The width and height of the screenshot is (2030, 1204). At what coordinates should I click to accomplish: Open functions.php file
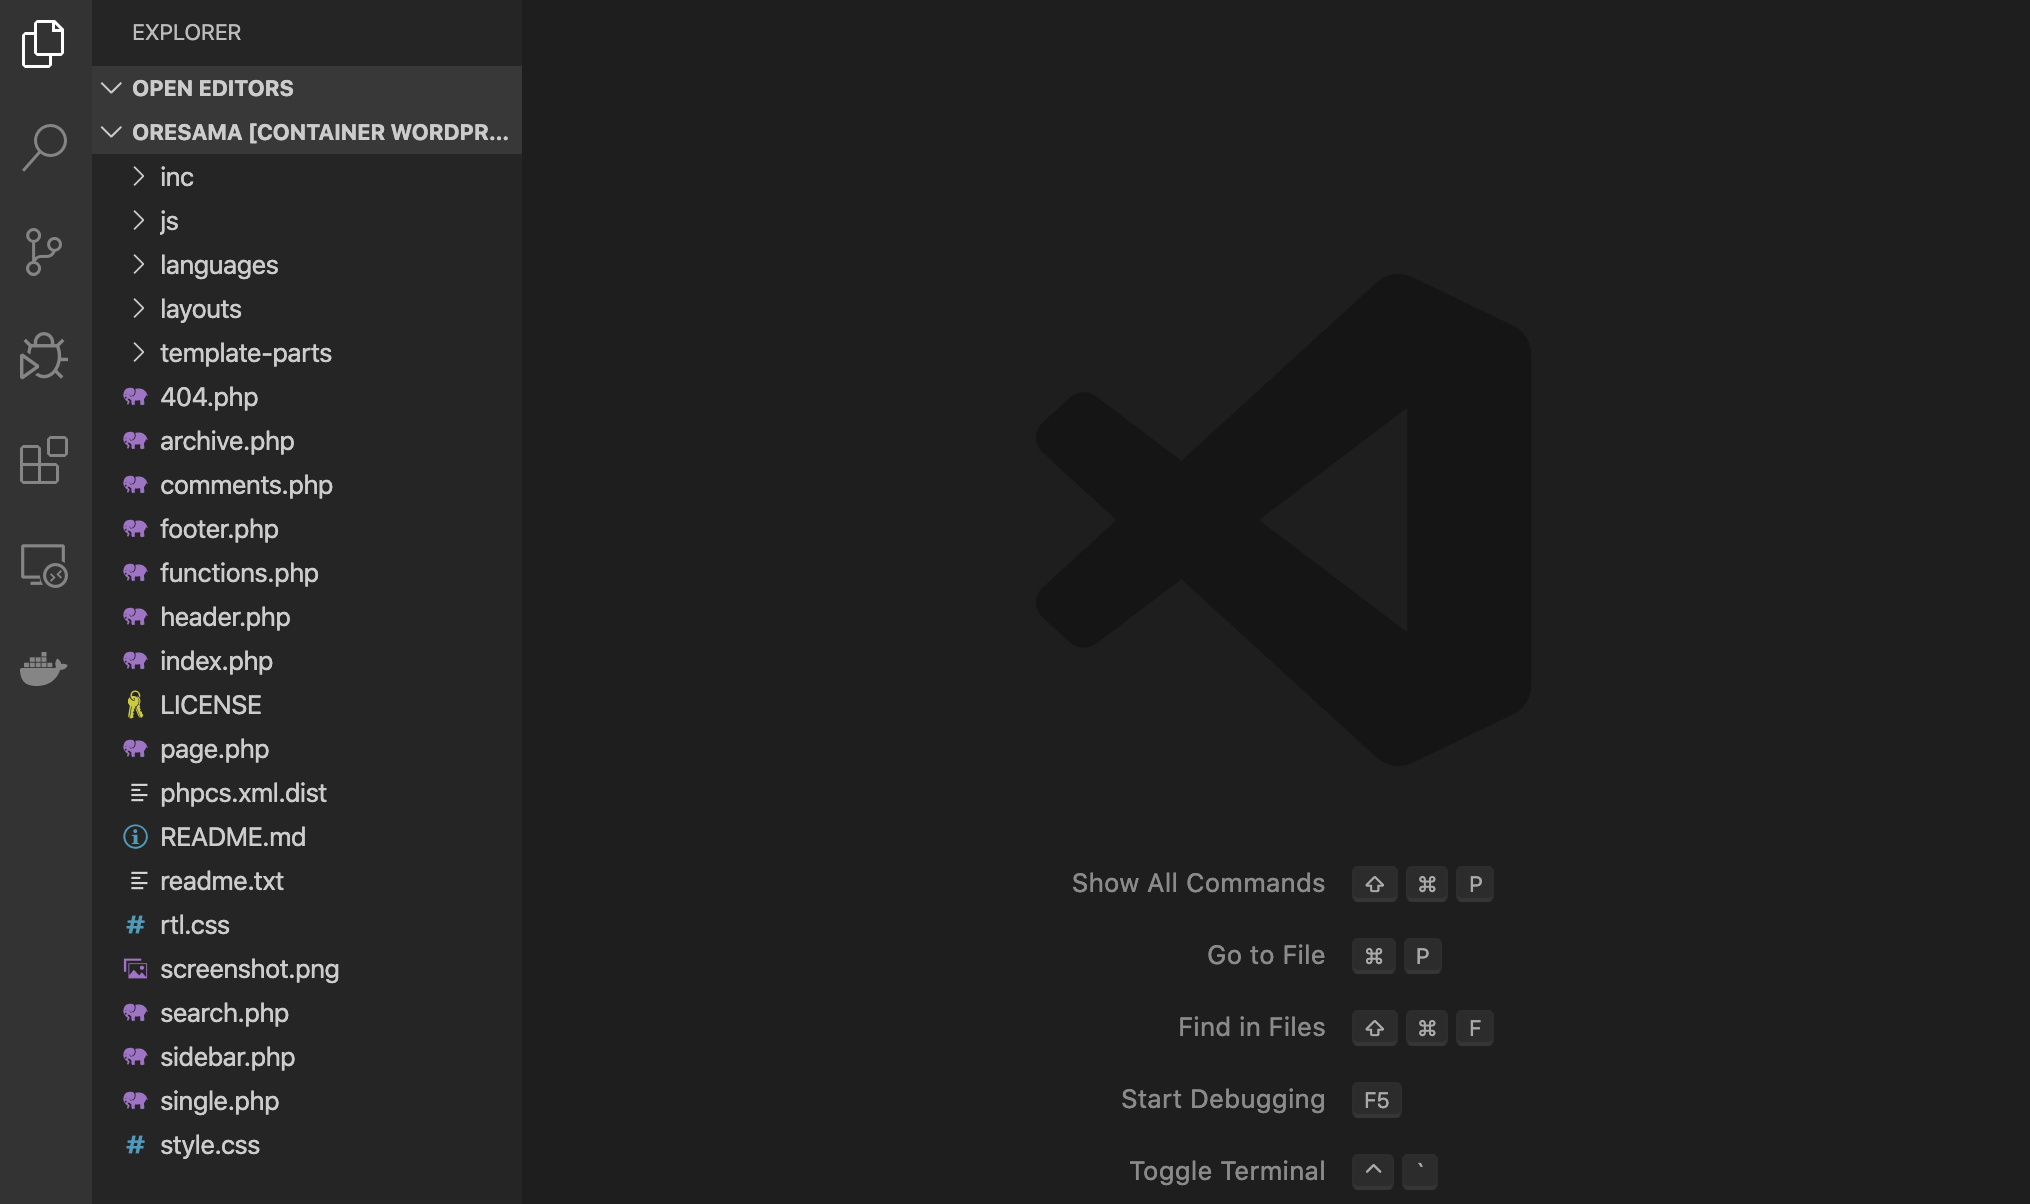coord(239,573)
